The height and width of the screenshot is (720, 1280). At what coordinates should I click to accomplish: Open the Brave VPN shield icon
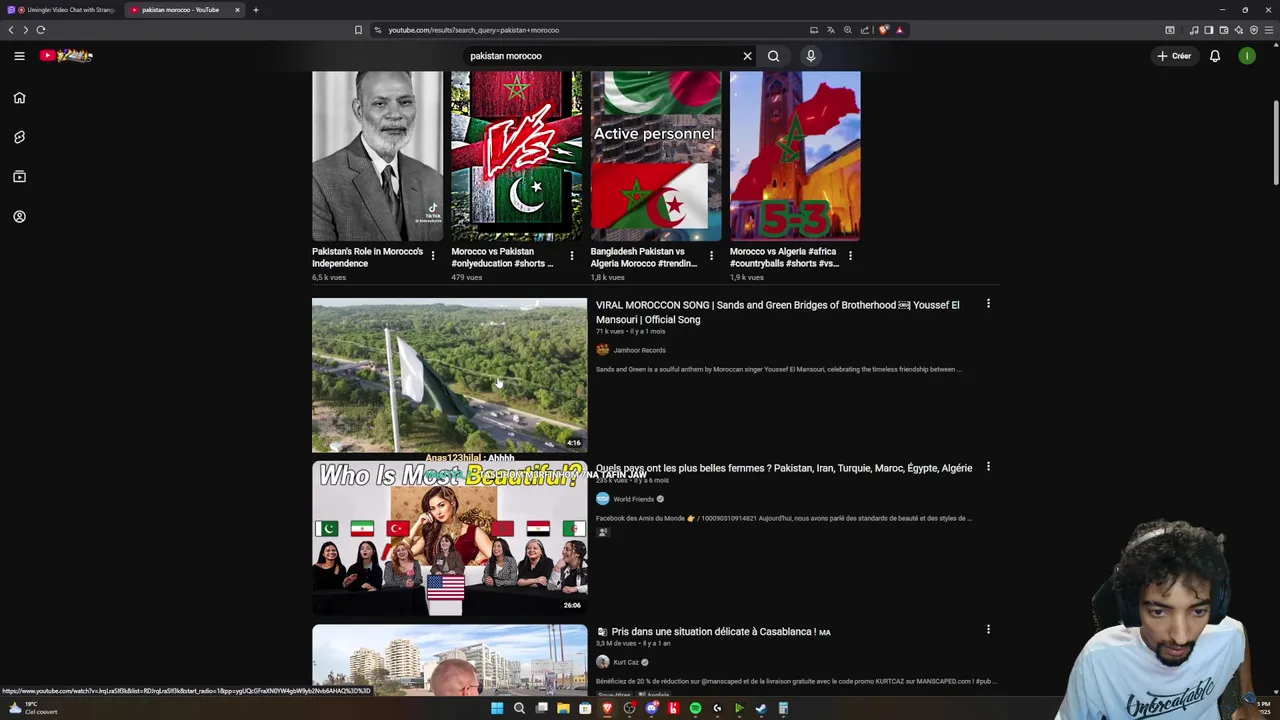(1253, 30)
